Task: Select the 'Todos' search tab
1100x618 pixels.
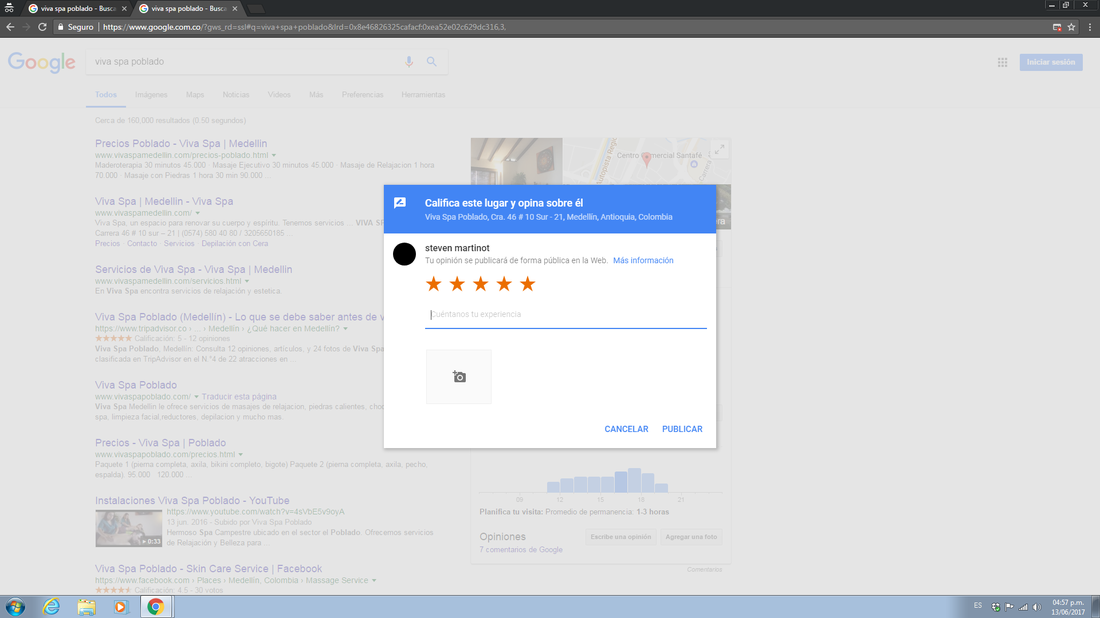Action: tap(106, 95)
